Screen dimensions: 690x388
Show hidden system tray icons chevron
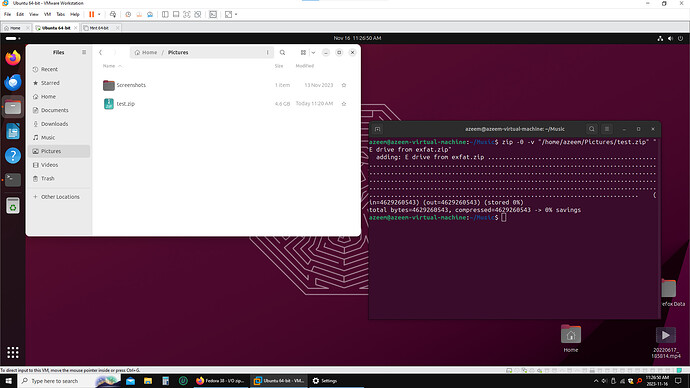[x=596, y=381]
